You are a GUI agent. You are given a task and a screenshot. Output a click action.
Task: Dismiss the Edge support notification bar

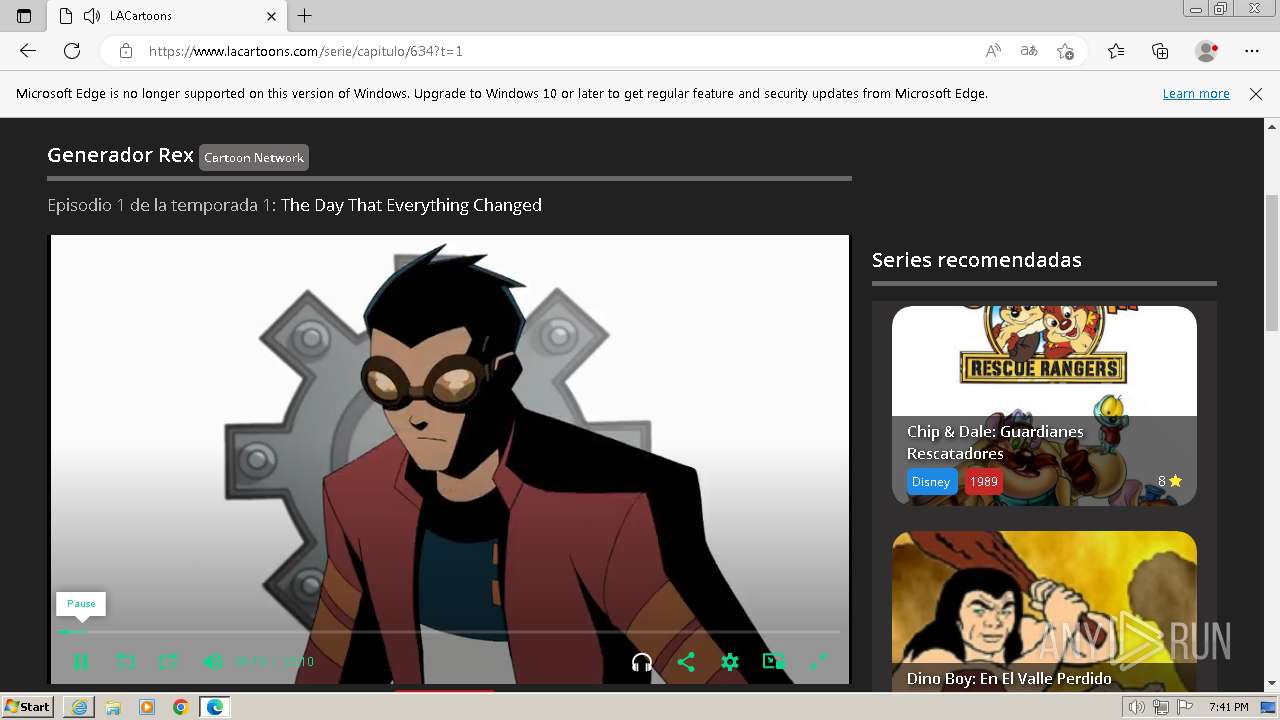pyautogui.click(x=1256, y=93)
